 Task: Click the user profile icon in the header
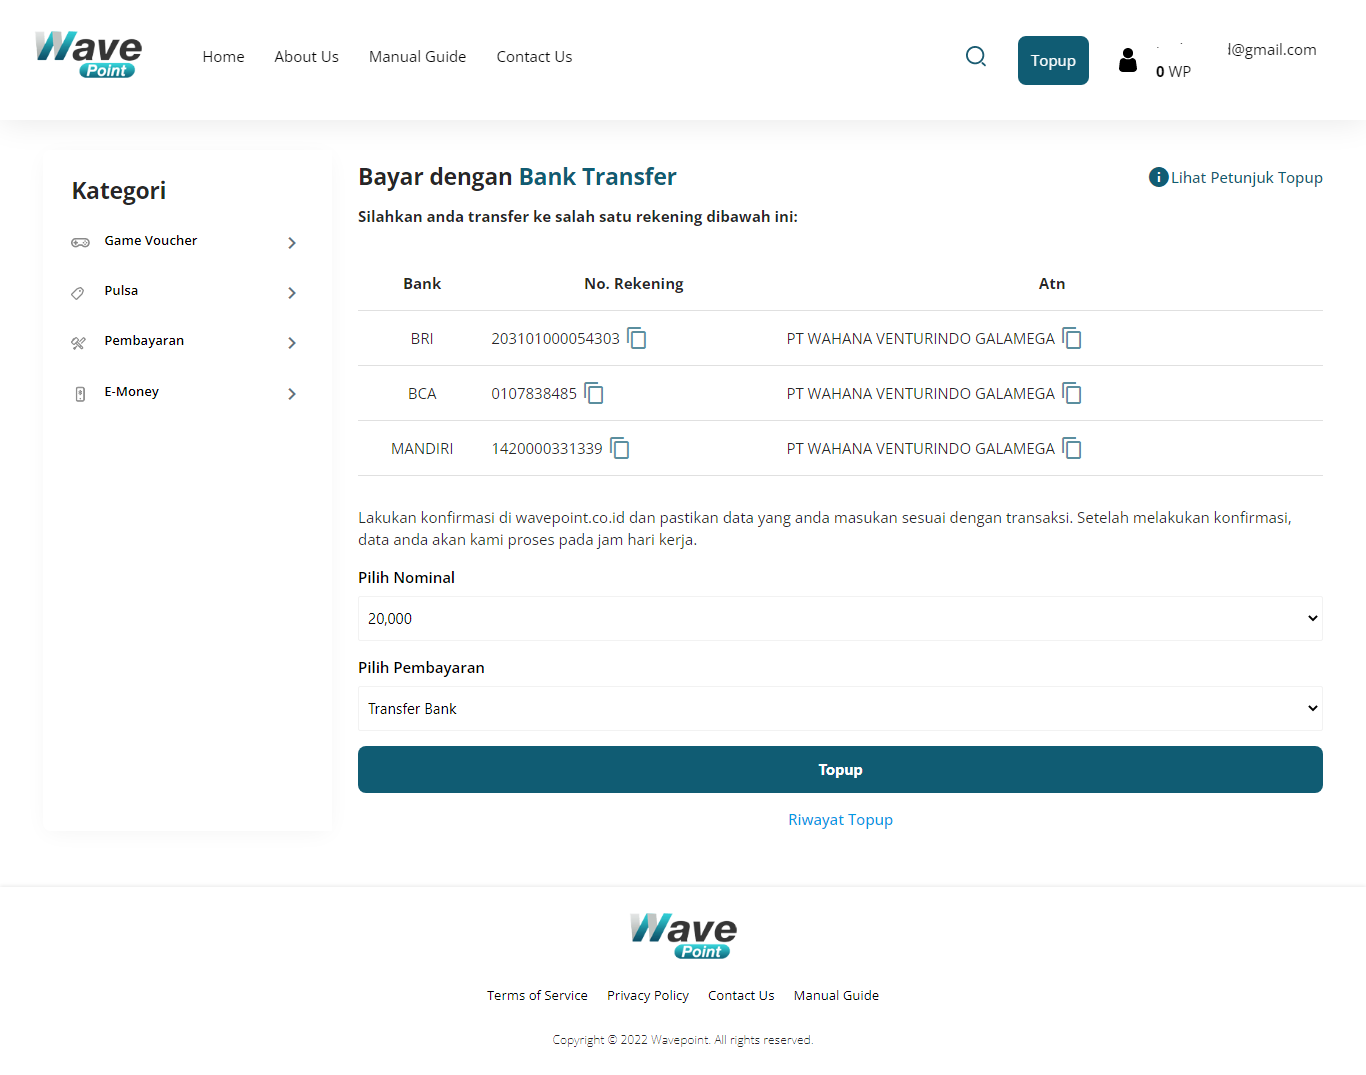(1128, 60)
